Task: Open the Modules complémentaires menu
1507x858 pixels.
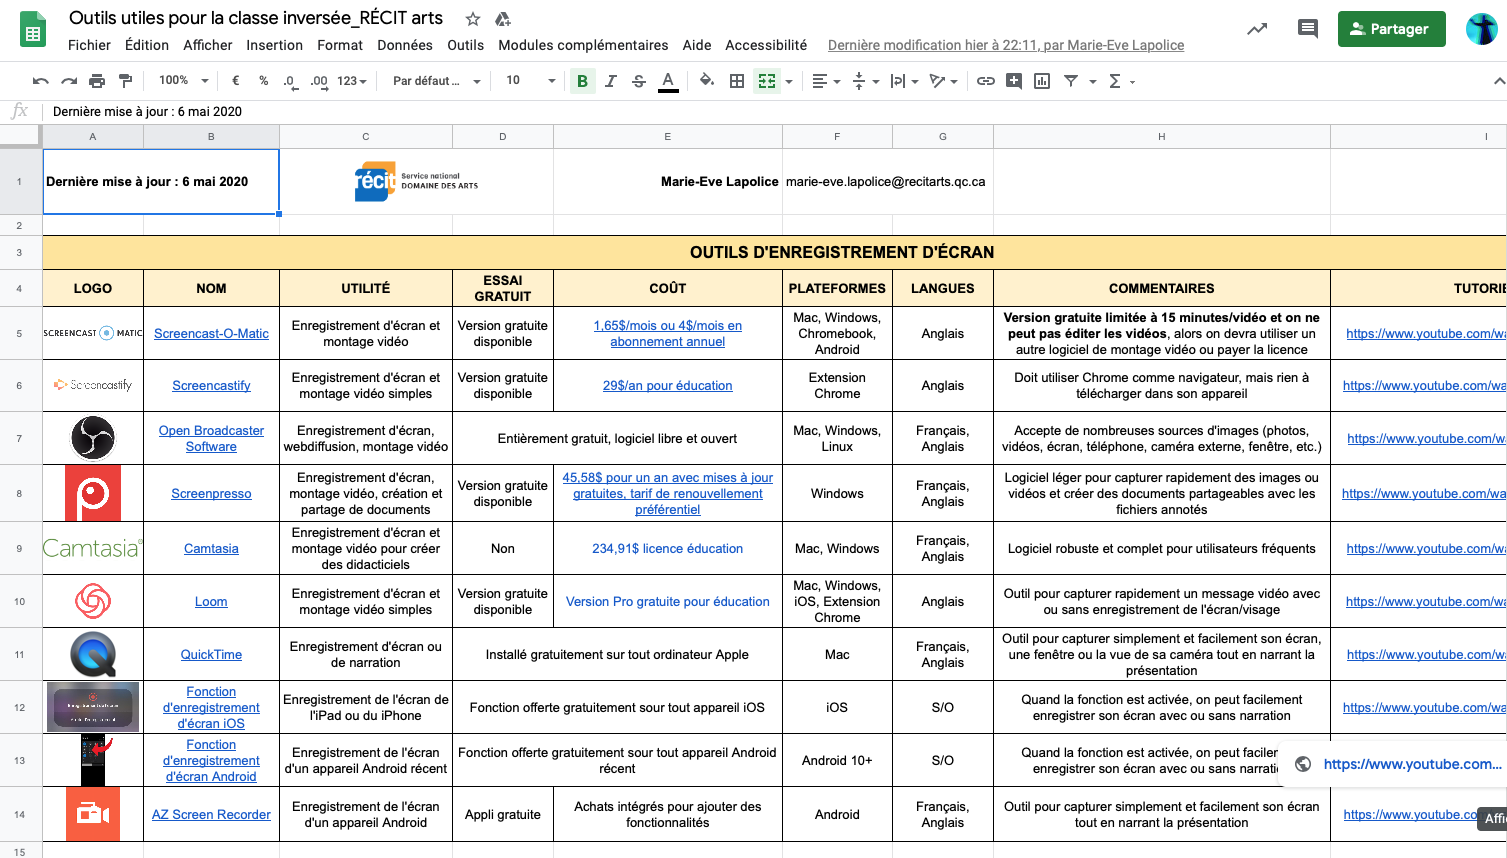Action: tap(583, 45)
